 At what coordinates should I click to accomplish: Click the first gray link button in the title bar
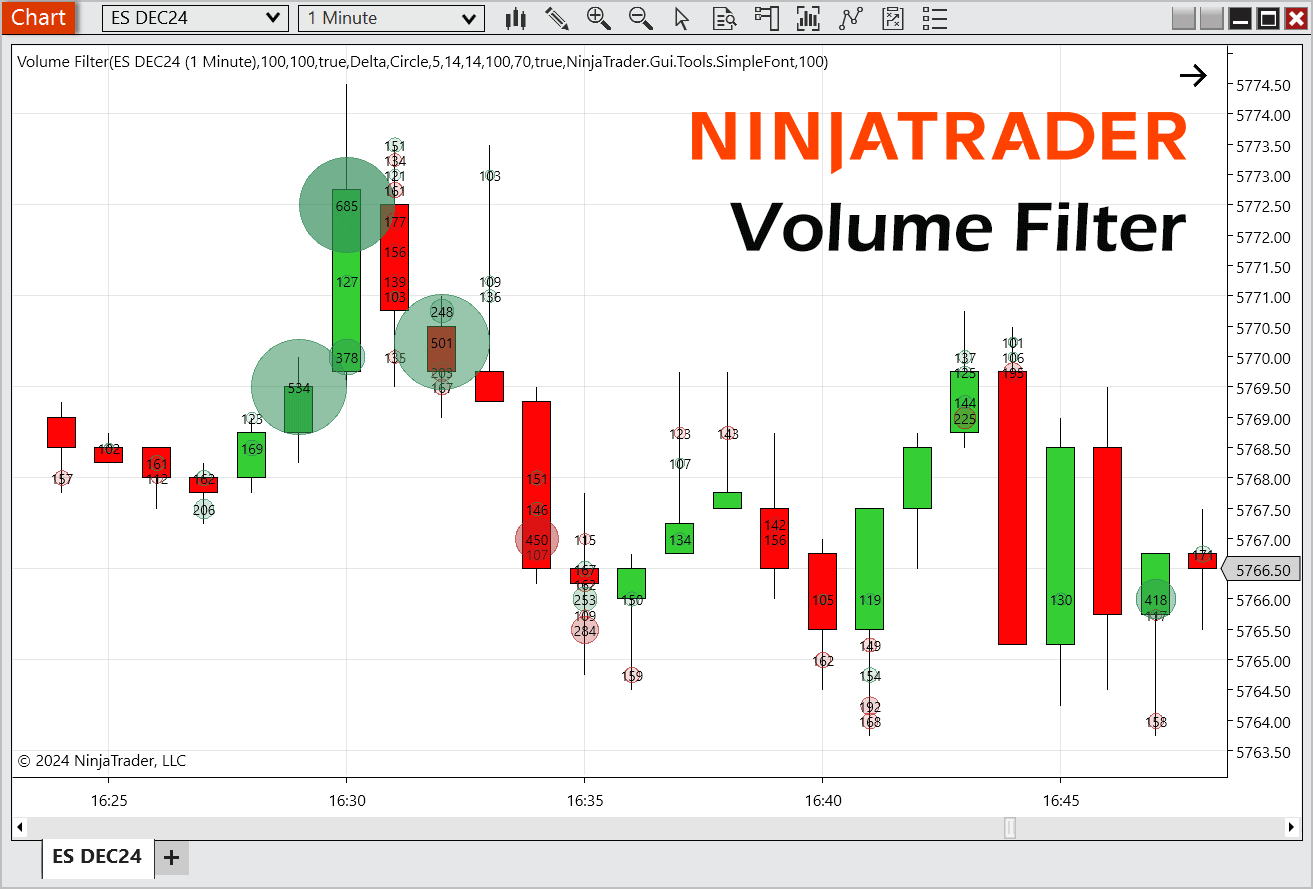tap(1183, 18)
